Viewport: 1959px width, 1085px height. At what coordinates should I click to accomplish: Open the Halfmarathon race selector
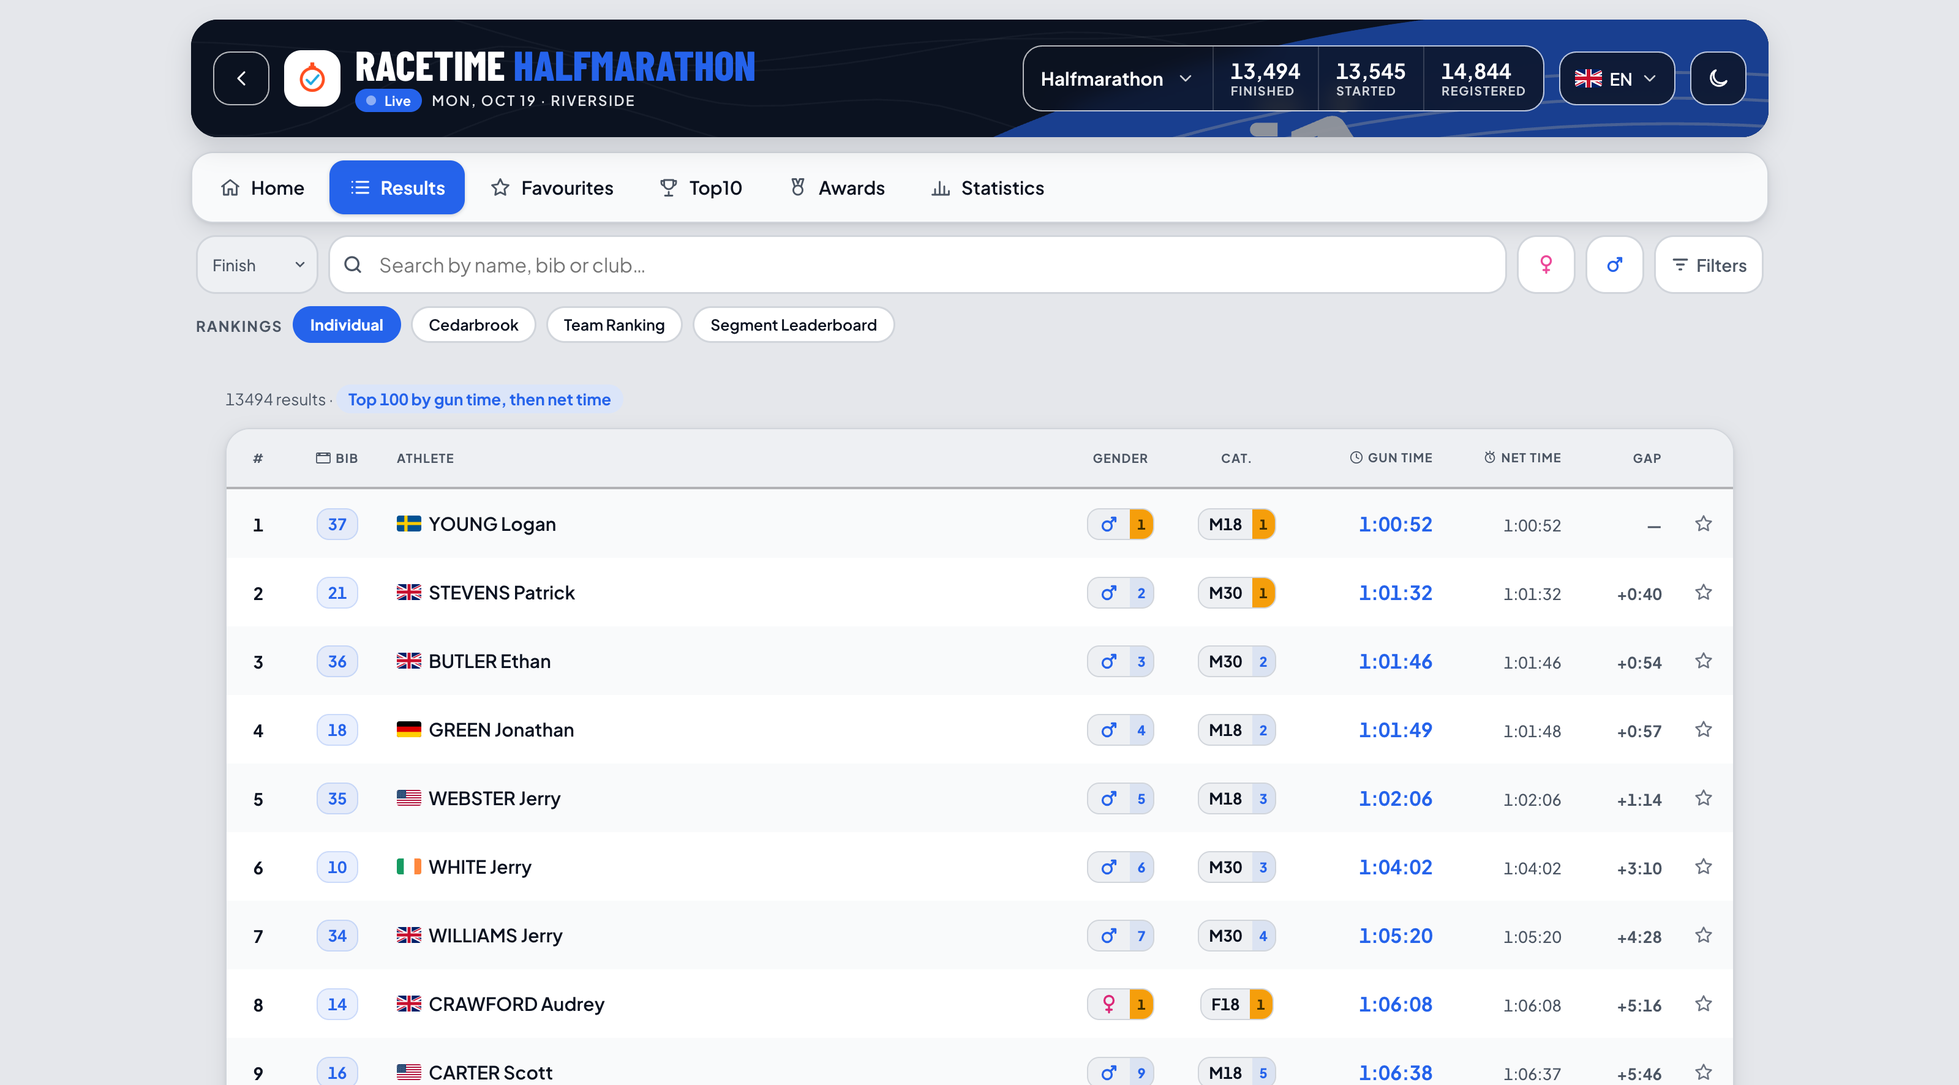coord(1117,78)
